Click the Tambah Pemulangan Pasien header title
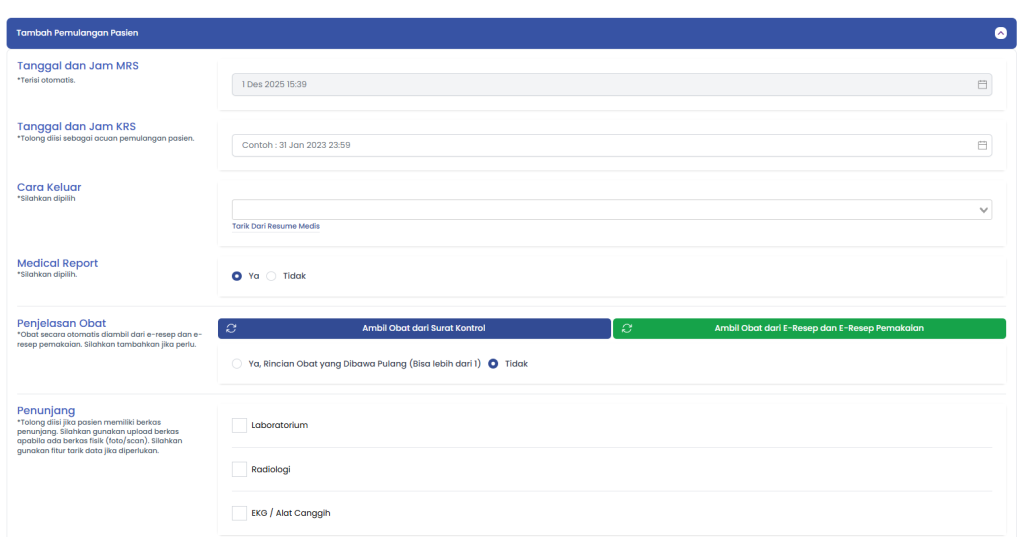 click(x=77, y=33)
